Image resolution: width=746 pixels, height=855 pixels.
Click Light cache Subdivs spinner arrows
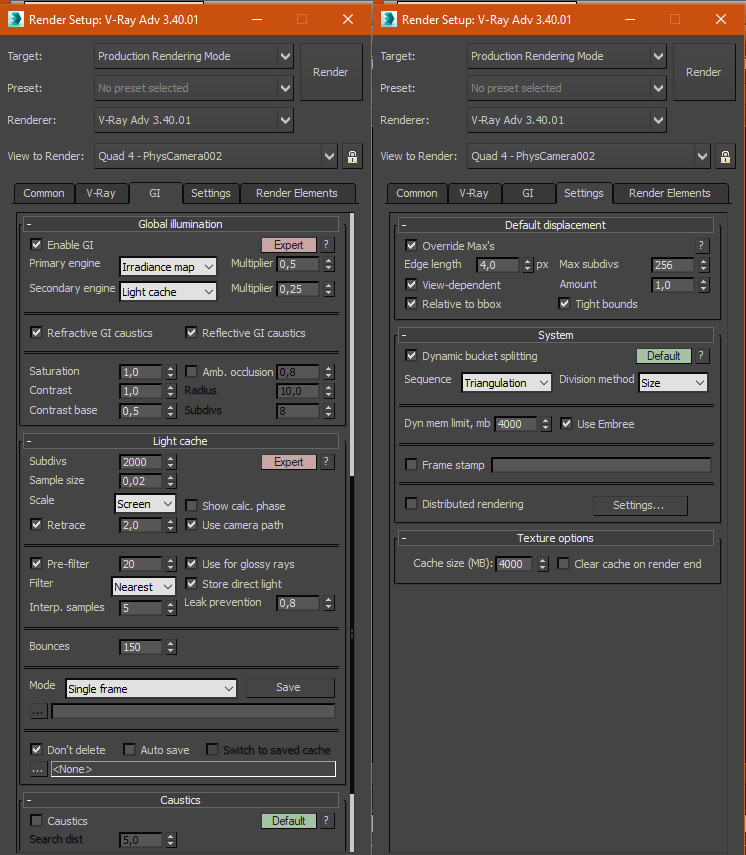point(171,462)
